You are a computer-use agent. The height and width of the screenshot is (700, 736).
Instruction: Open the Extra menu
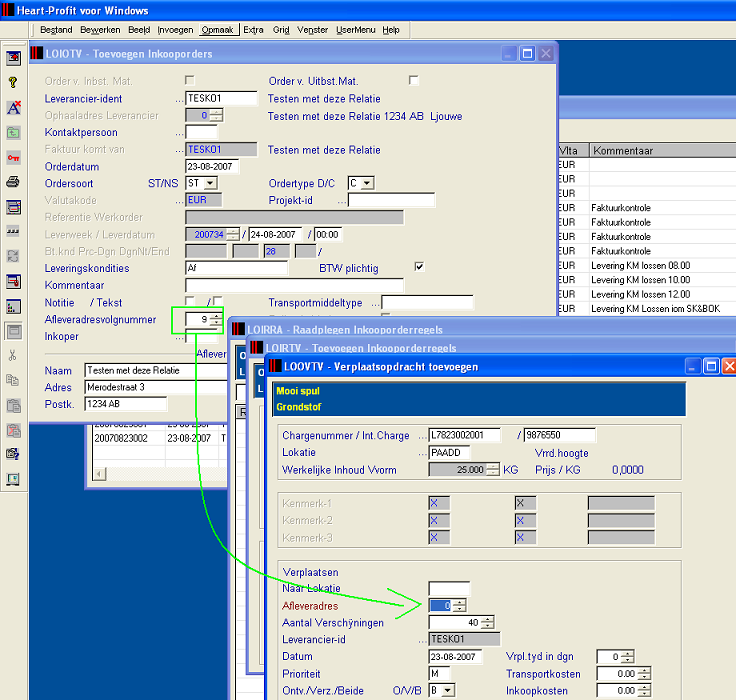[253, 30]
